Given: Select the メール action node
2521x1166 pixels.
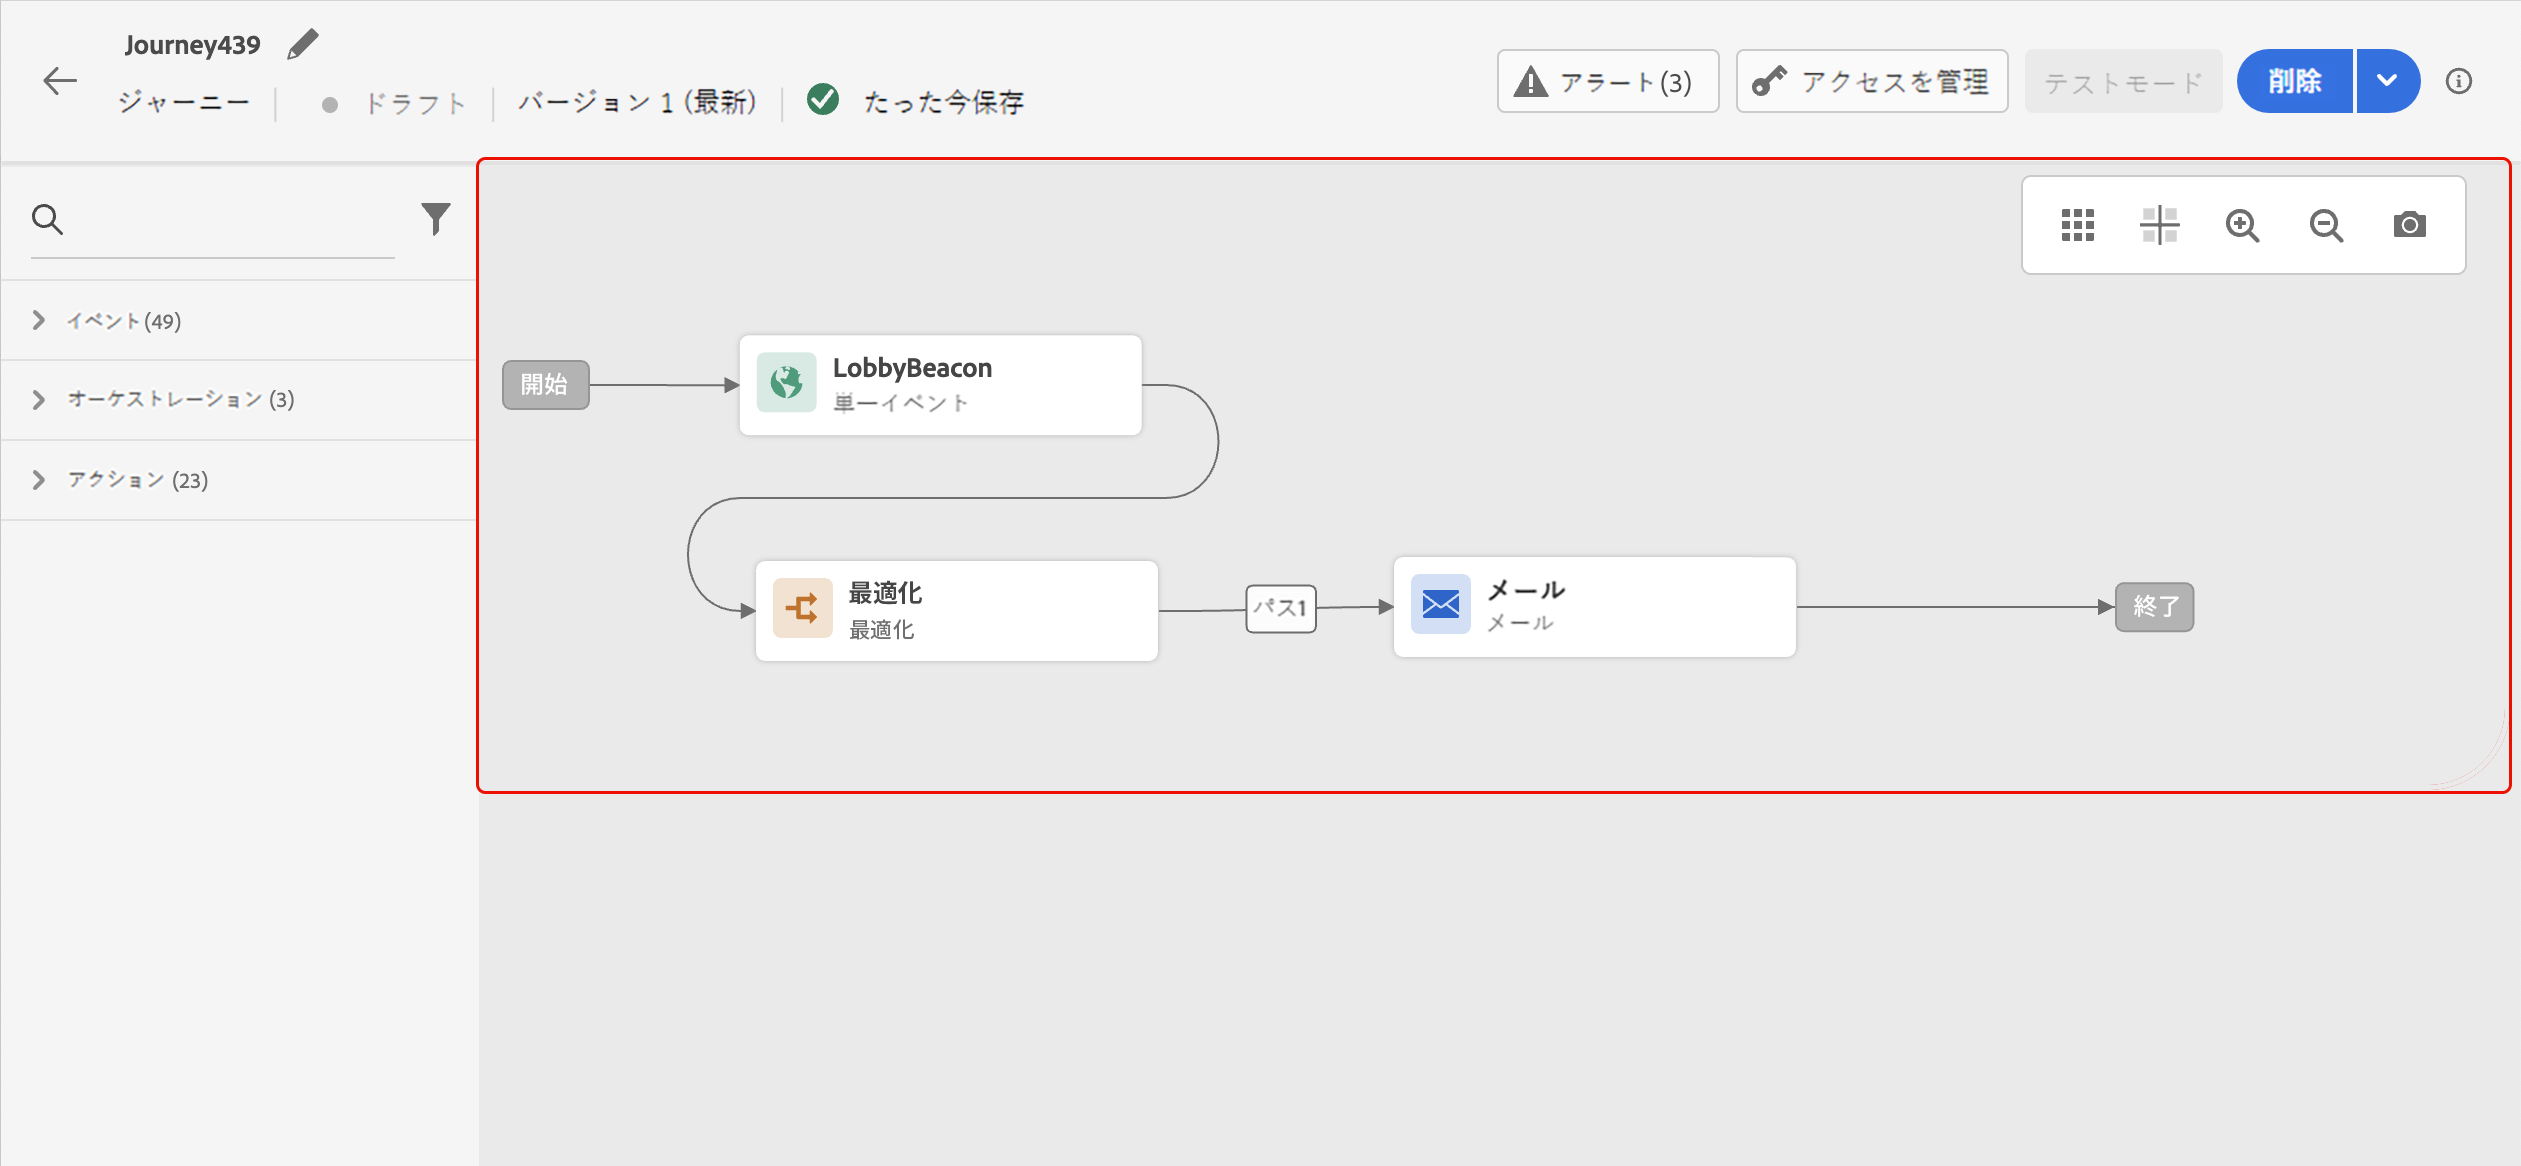Looking at the screenshot, I should (1594, 607).
